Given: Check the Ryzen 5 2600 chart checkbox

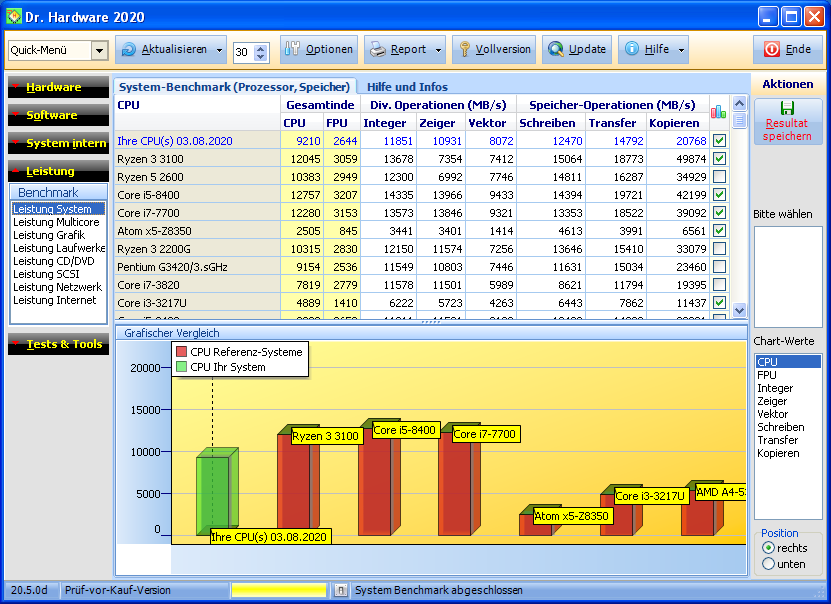Looking at the screenshot, I should (x=719, y=176).
